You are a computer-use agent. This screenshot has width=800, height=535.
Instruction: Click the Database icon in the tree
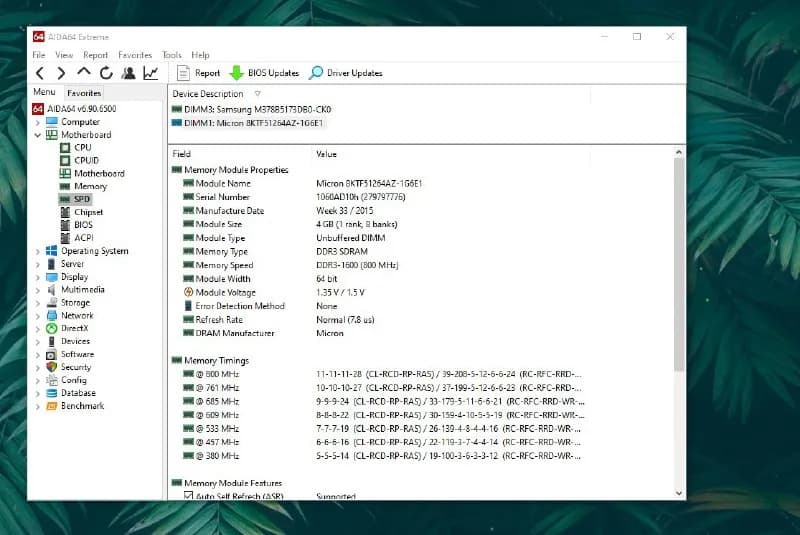[52, 393]
